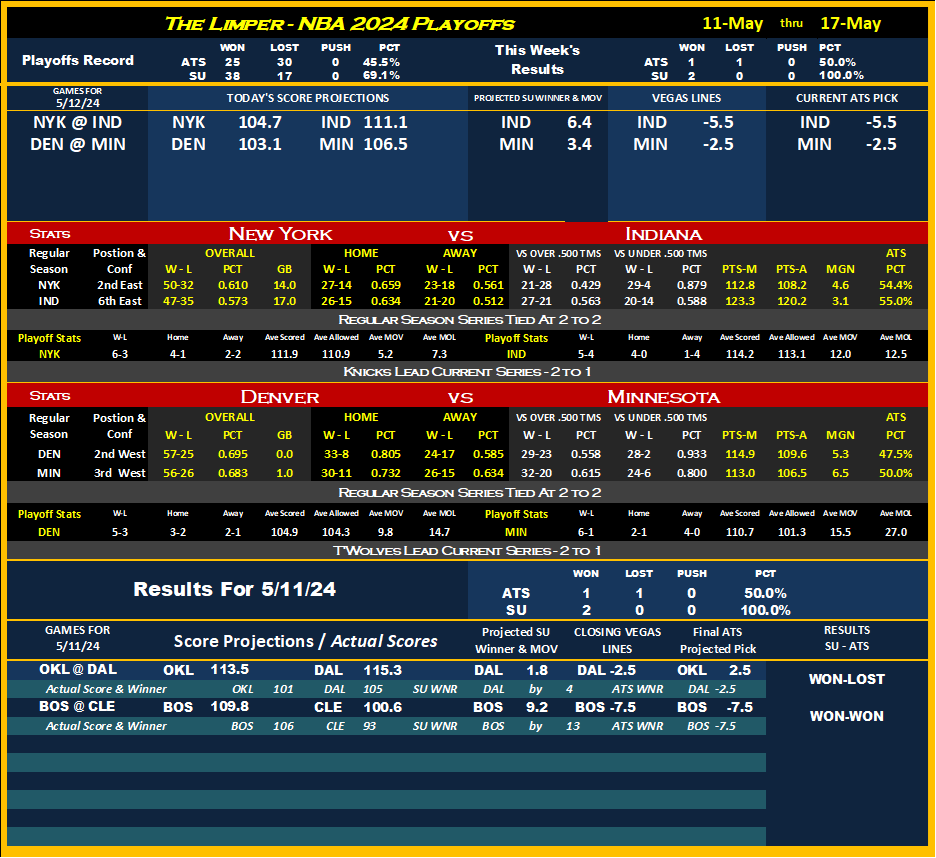Select IND overall record "47-35"

(x=178, y=302)
